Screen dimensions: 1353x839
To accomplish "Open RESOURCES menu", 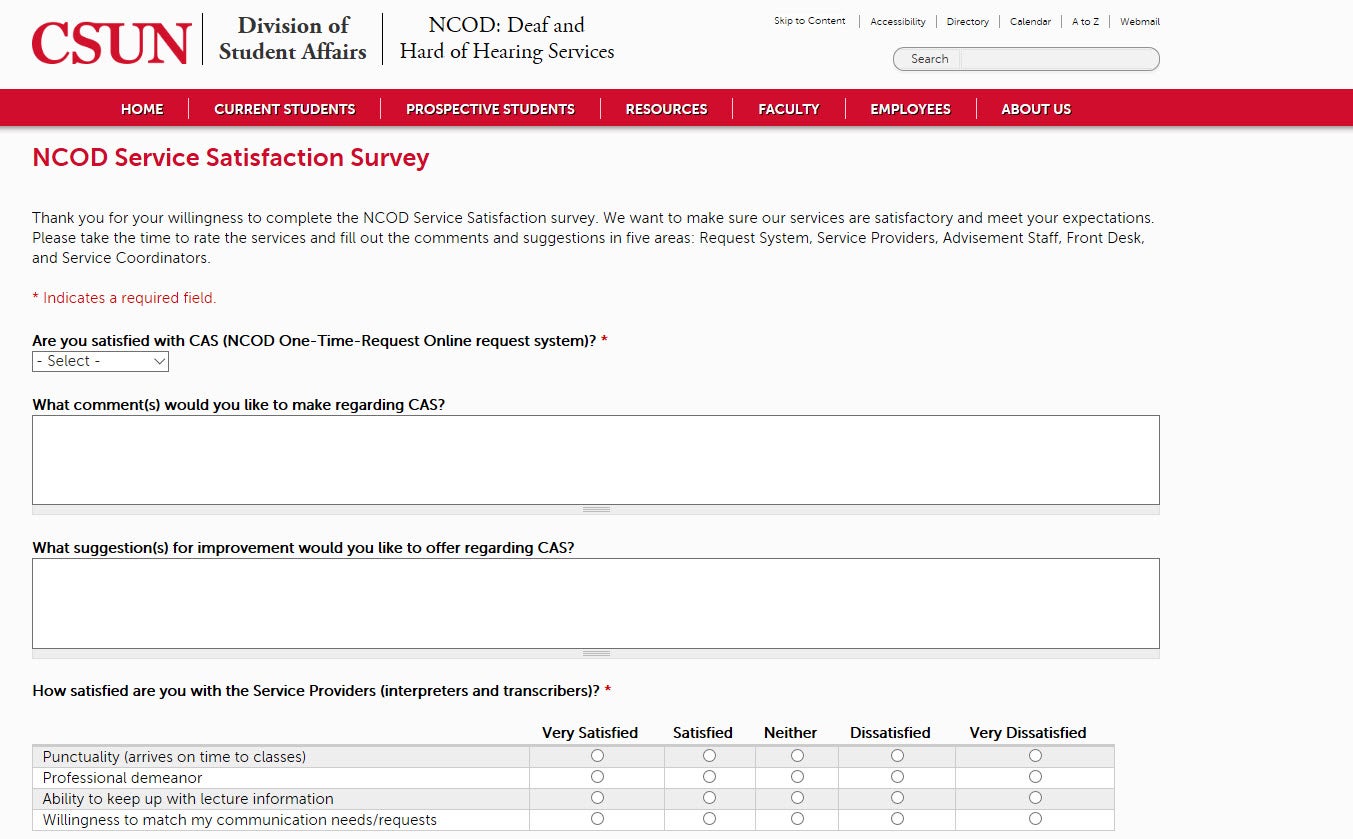I will [x=666, y=109].
